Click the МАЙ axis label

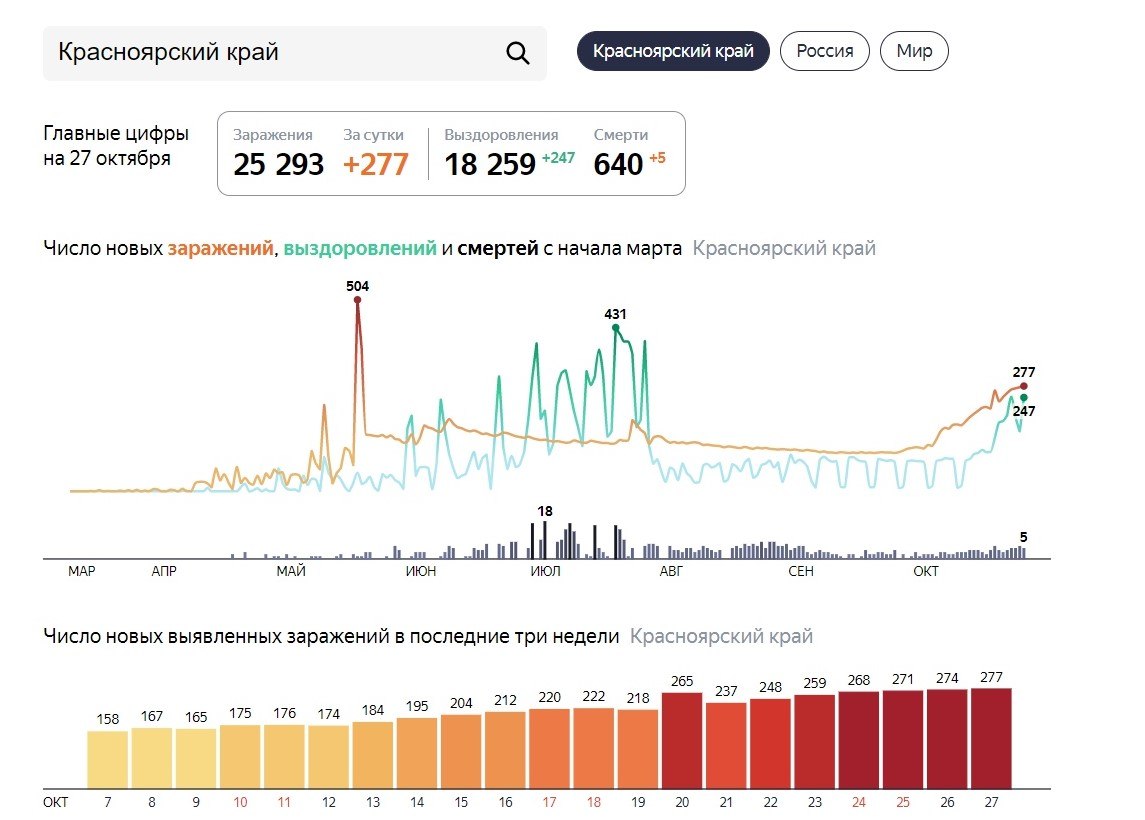(291, 571)
